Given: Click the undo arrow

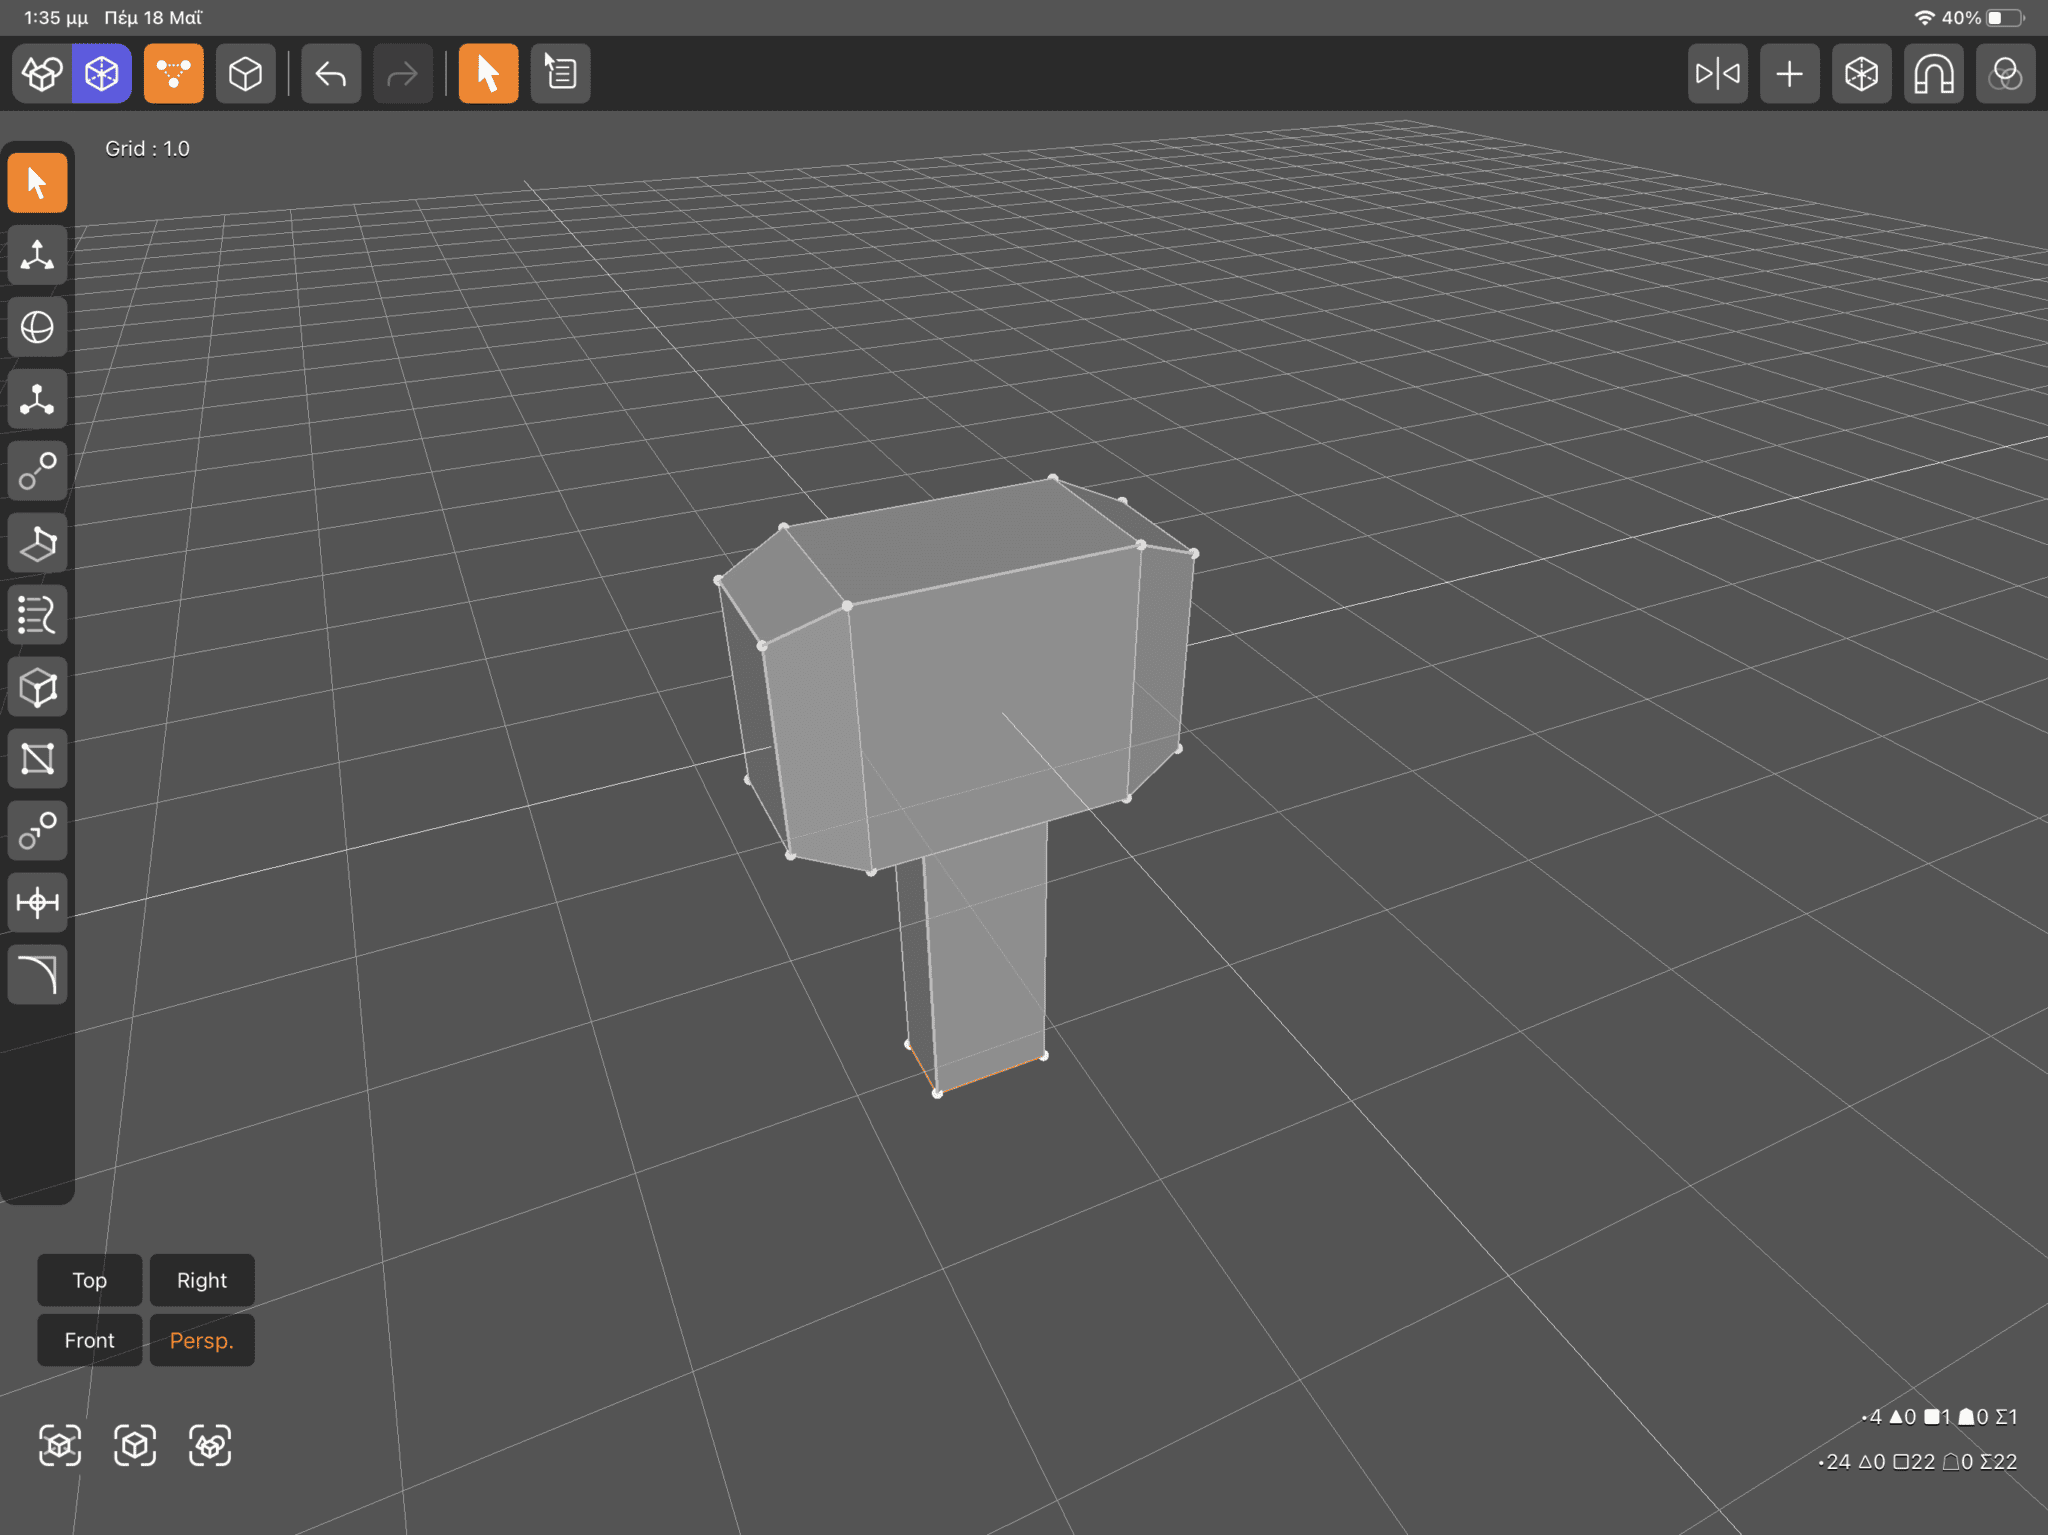Looking at the screenshot, I should [331, 74].
